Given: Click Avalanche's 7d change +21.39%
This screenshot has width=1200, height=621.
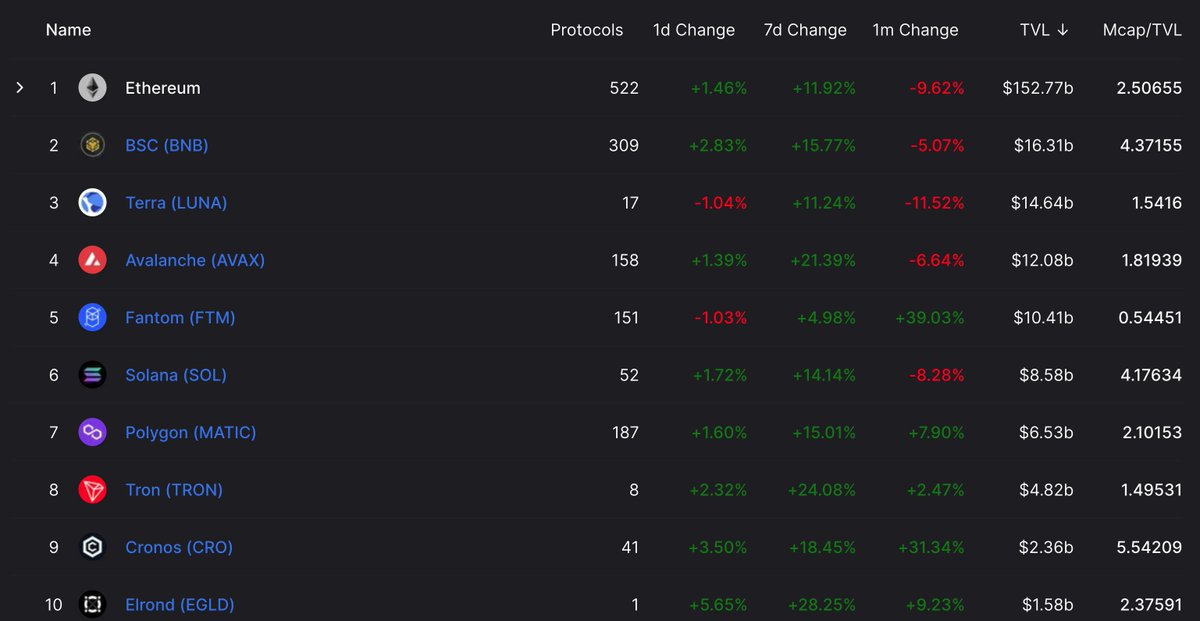Looking at the screenshot, I should coord(823,260).
